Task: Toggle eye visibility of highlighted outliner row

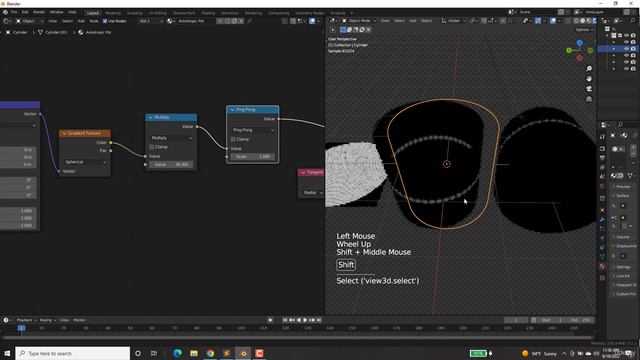Action: click(x=627, y=49)
